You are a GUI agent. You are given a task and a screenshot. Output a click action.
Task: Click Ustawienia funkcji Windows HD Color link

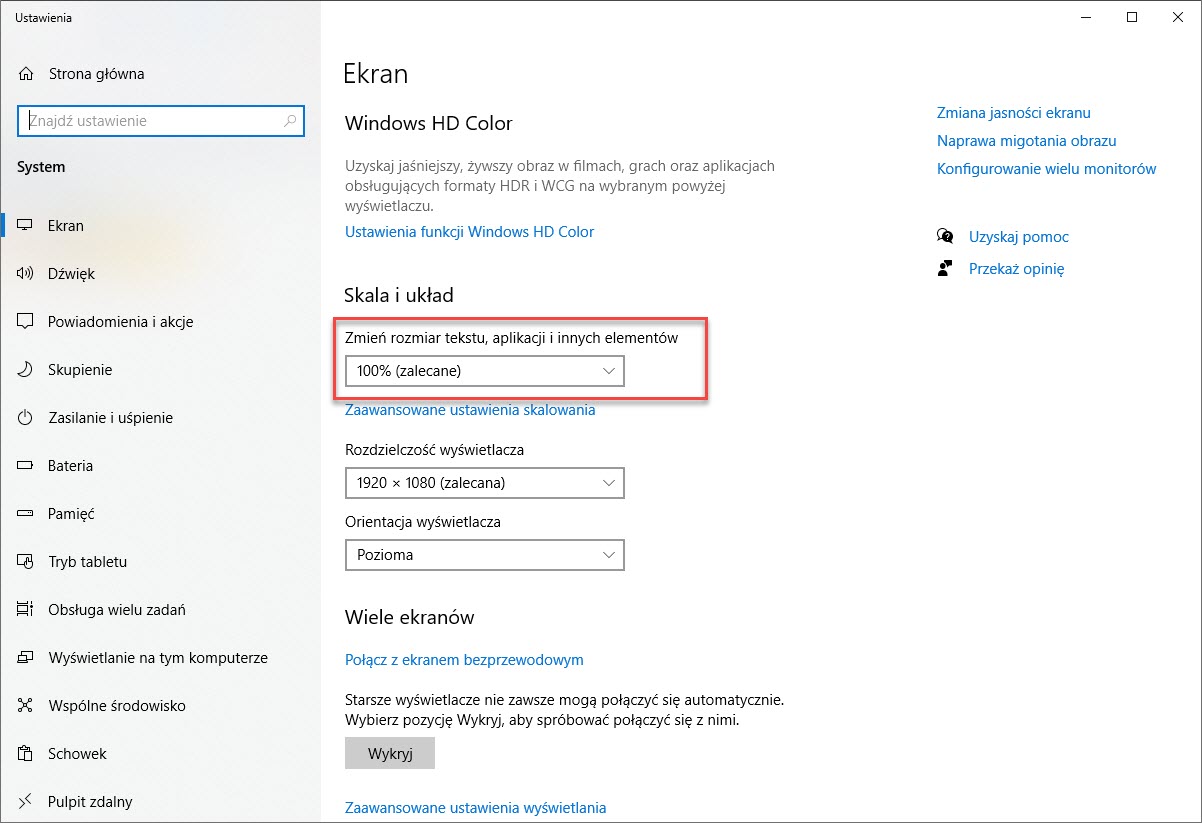(x=469, y=232)
